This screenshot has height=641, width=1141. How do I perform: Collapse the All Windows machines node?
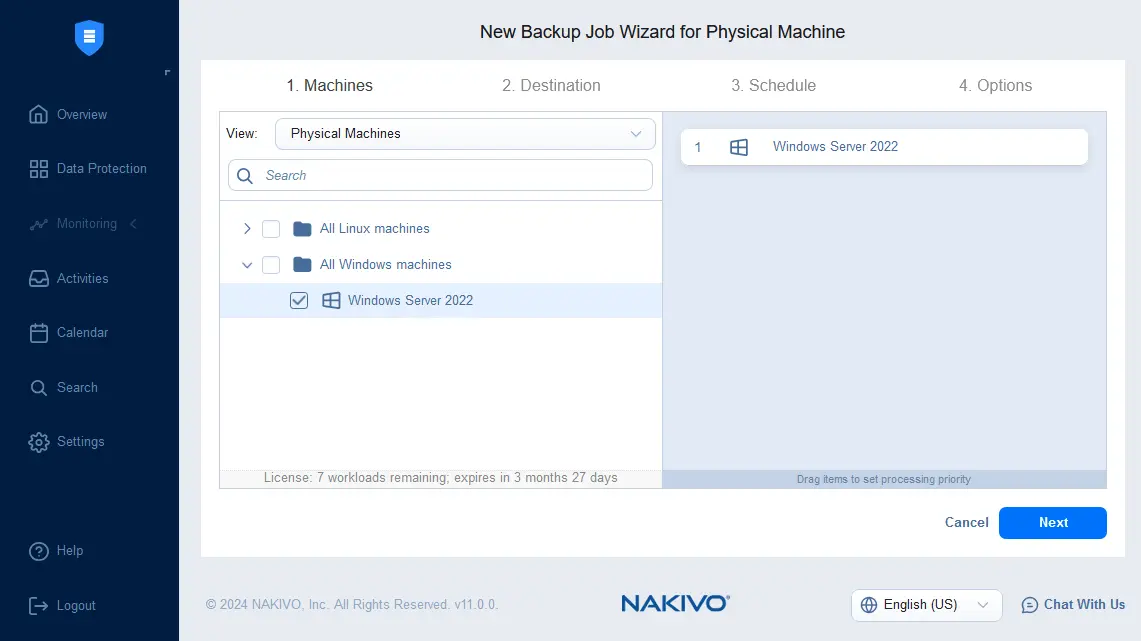pos(247,265)
